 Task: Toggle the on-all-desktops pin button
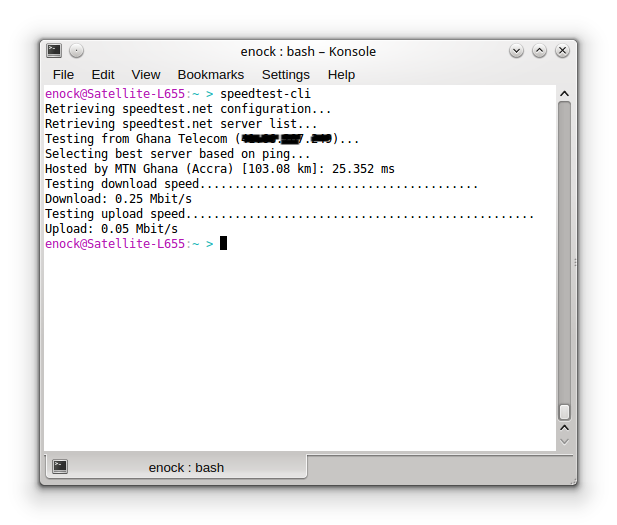tap(76, 51)
